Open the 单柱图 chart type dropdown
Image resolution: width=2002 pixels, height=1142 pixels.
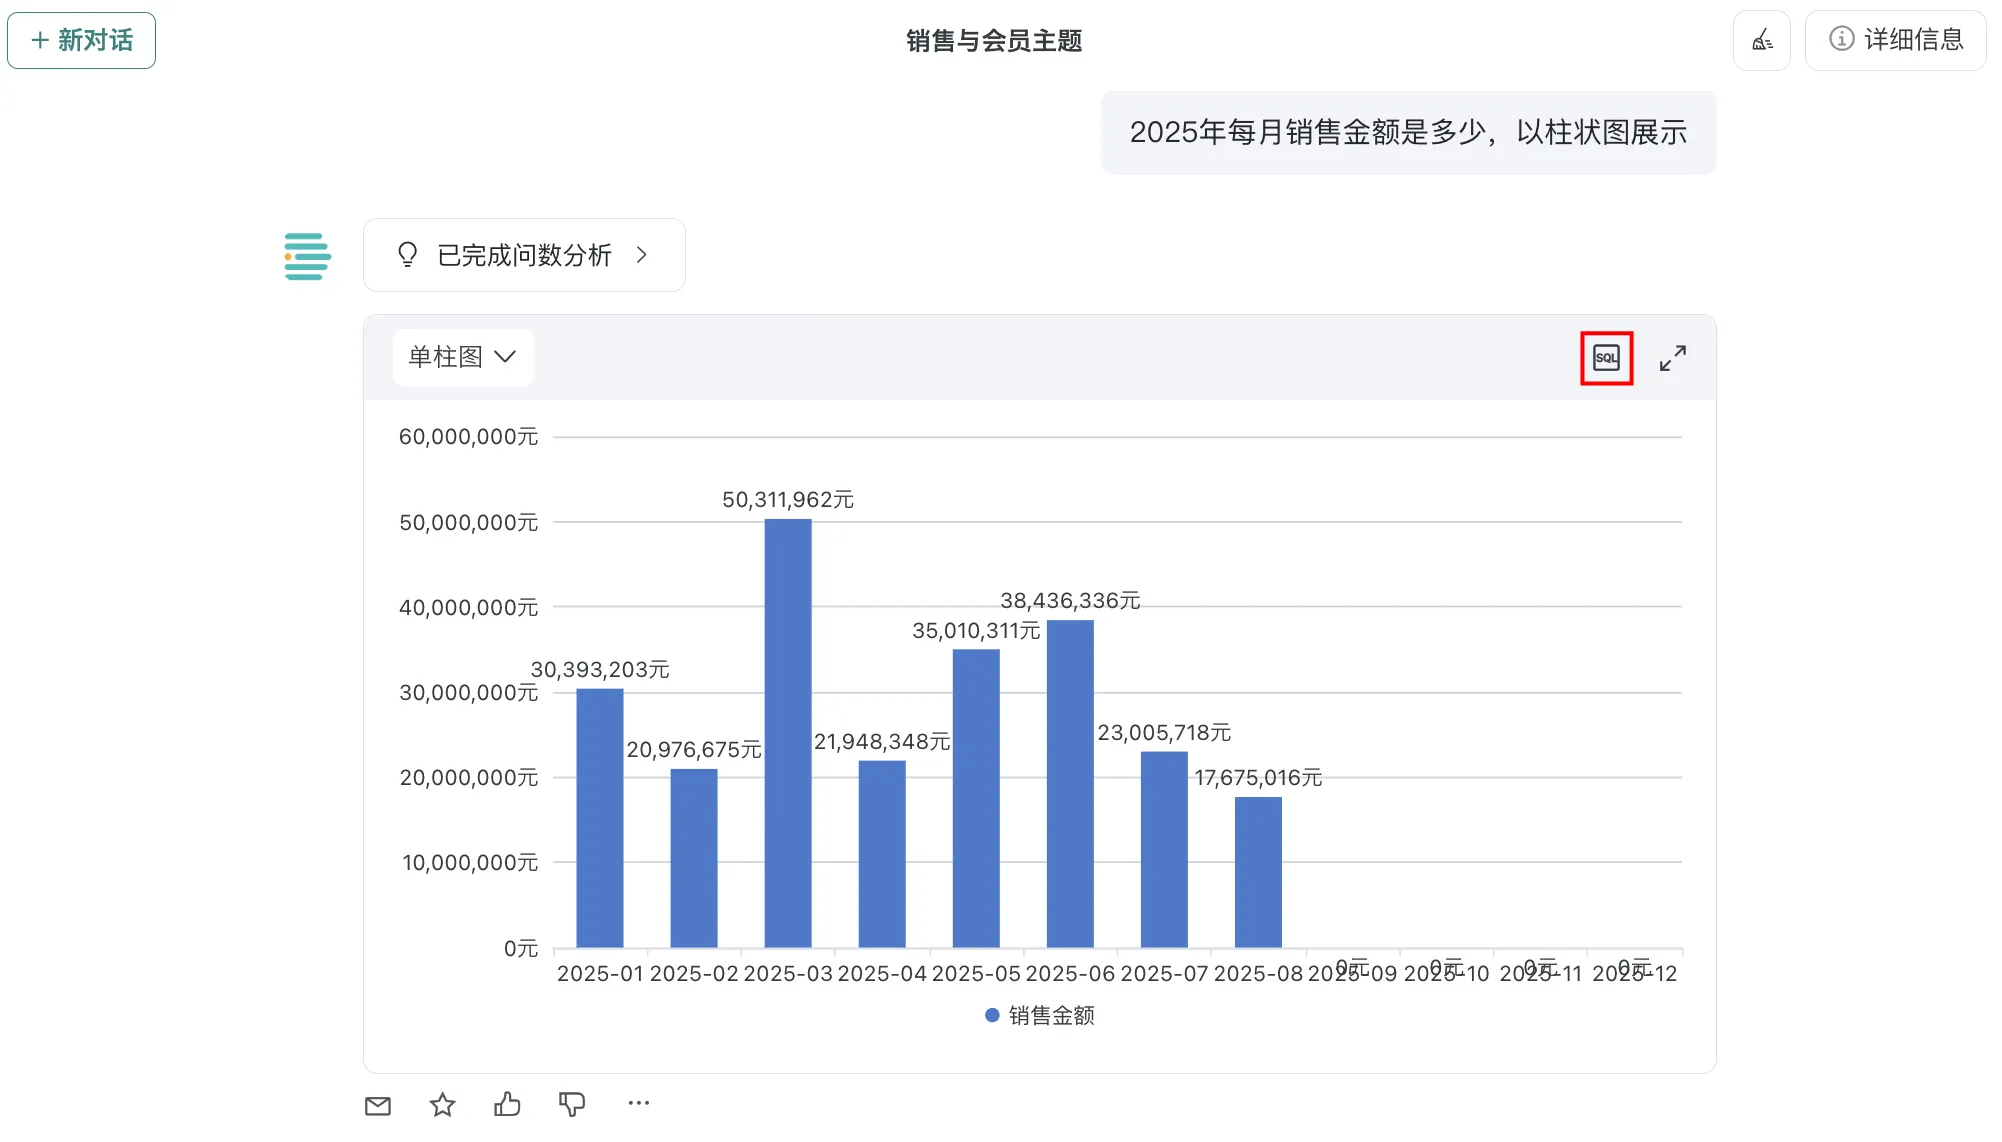click(462, 357)
